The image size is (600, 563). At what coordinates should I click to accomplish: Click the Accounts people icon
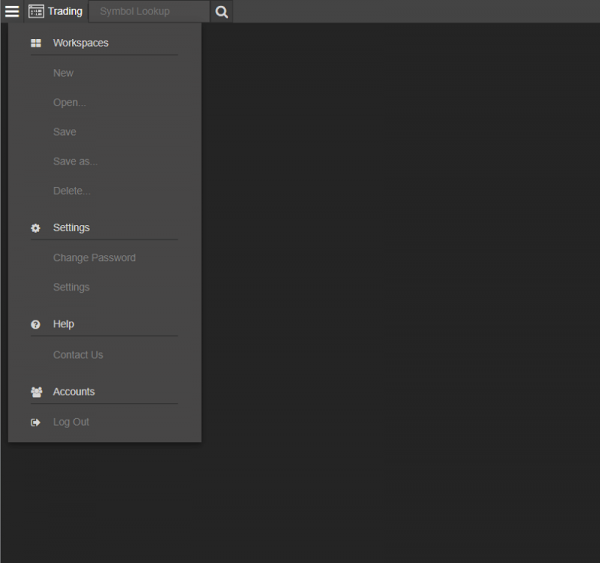[36, 392]
